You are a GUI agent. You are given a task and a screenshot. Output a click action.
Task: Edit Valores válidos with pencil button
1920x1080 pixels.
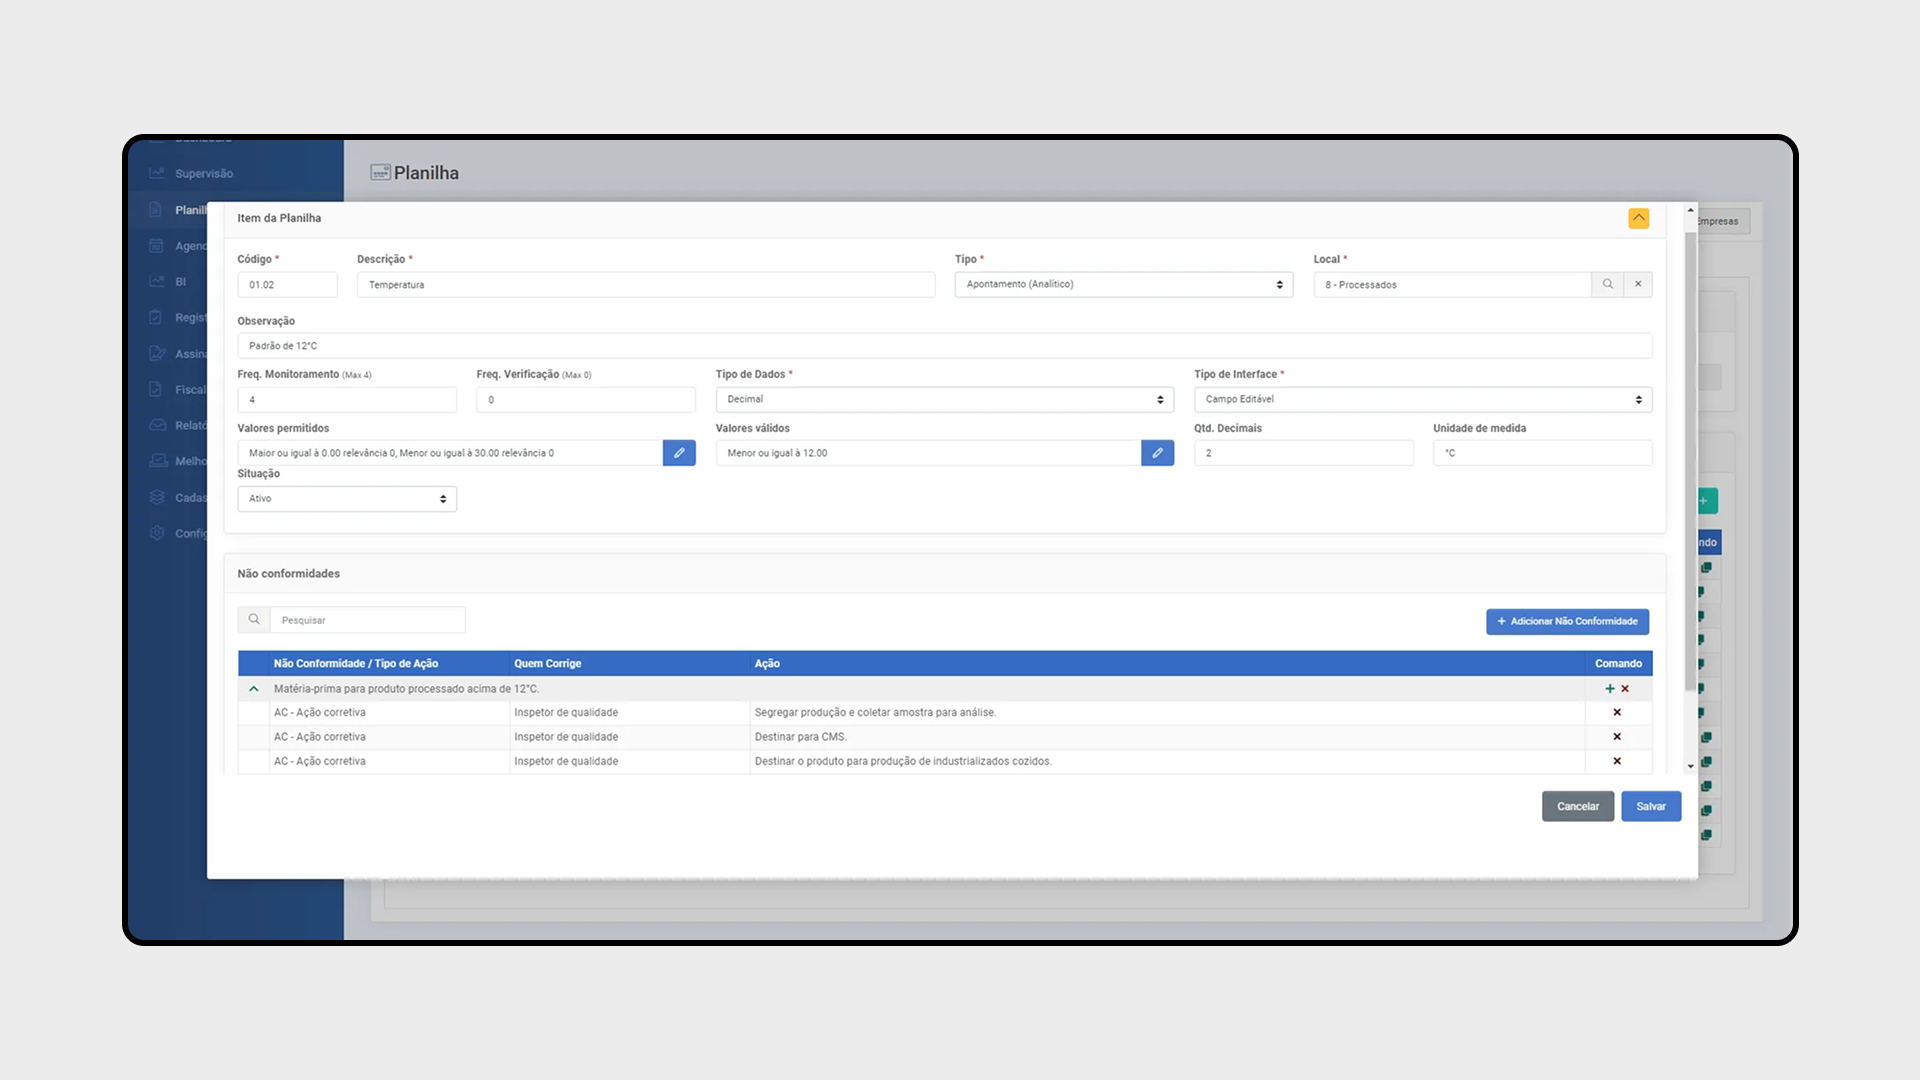point(1157,453)
